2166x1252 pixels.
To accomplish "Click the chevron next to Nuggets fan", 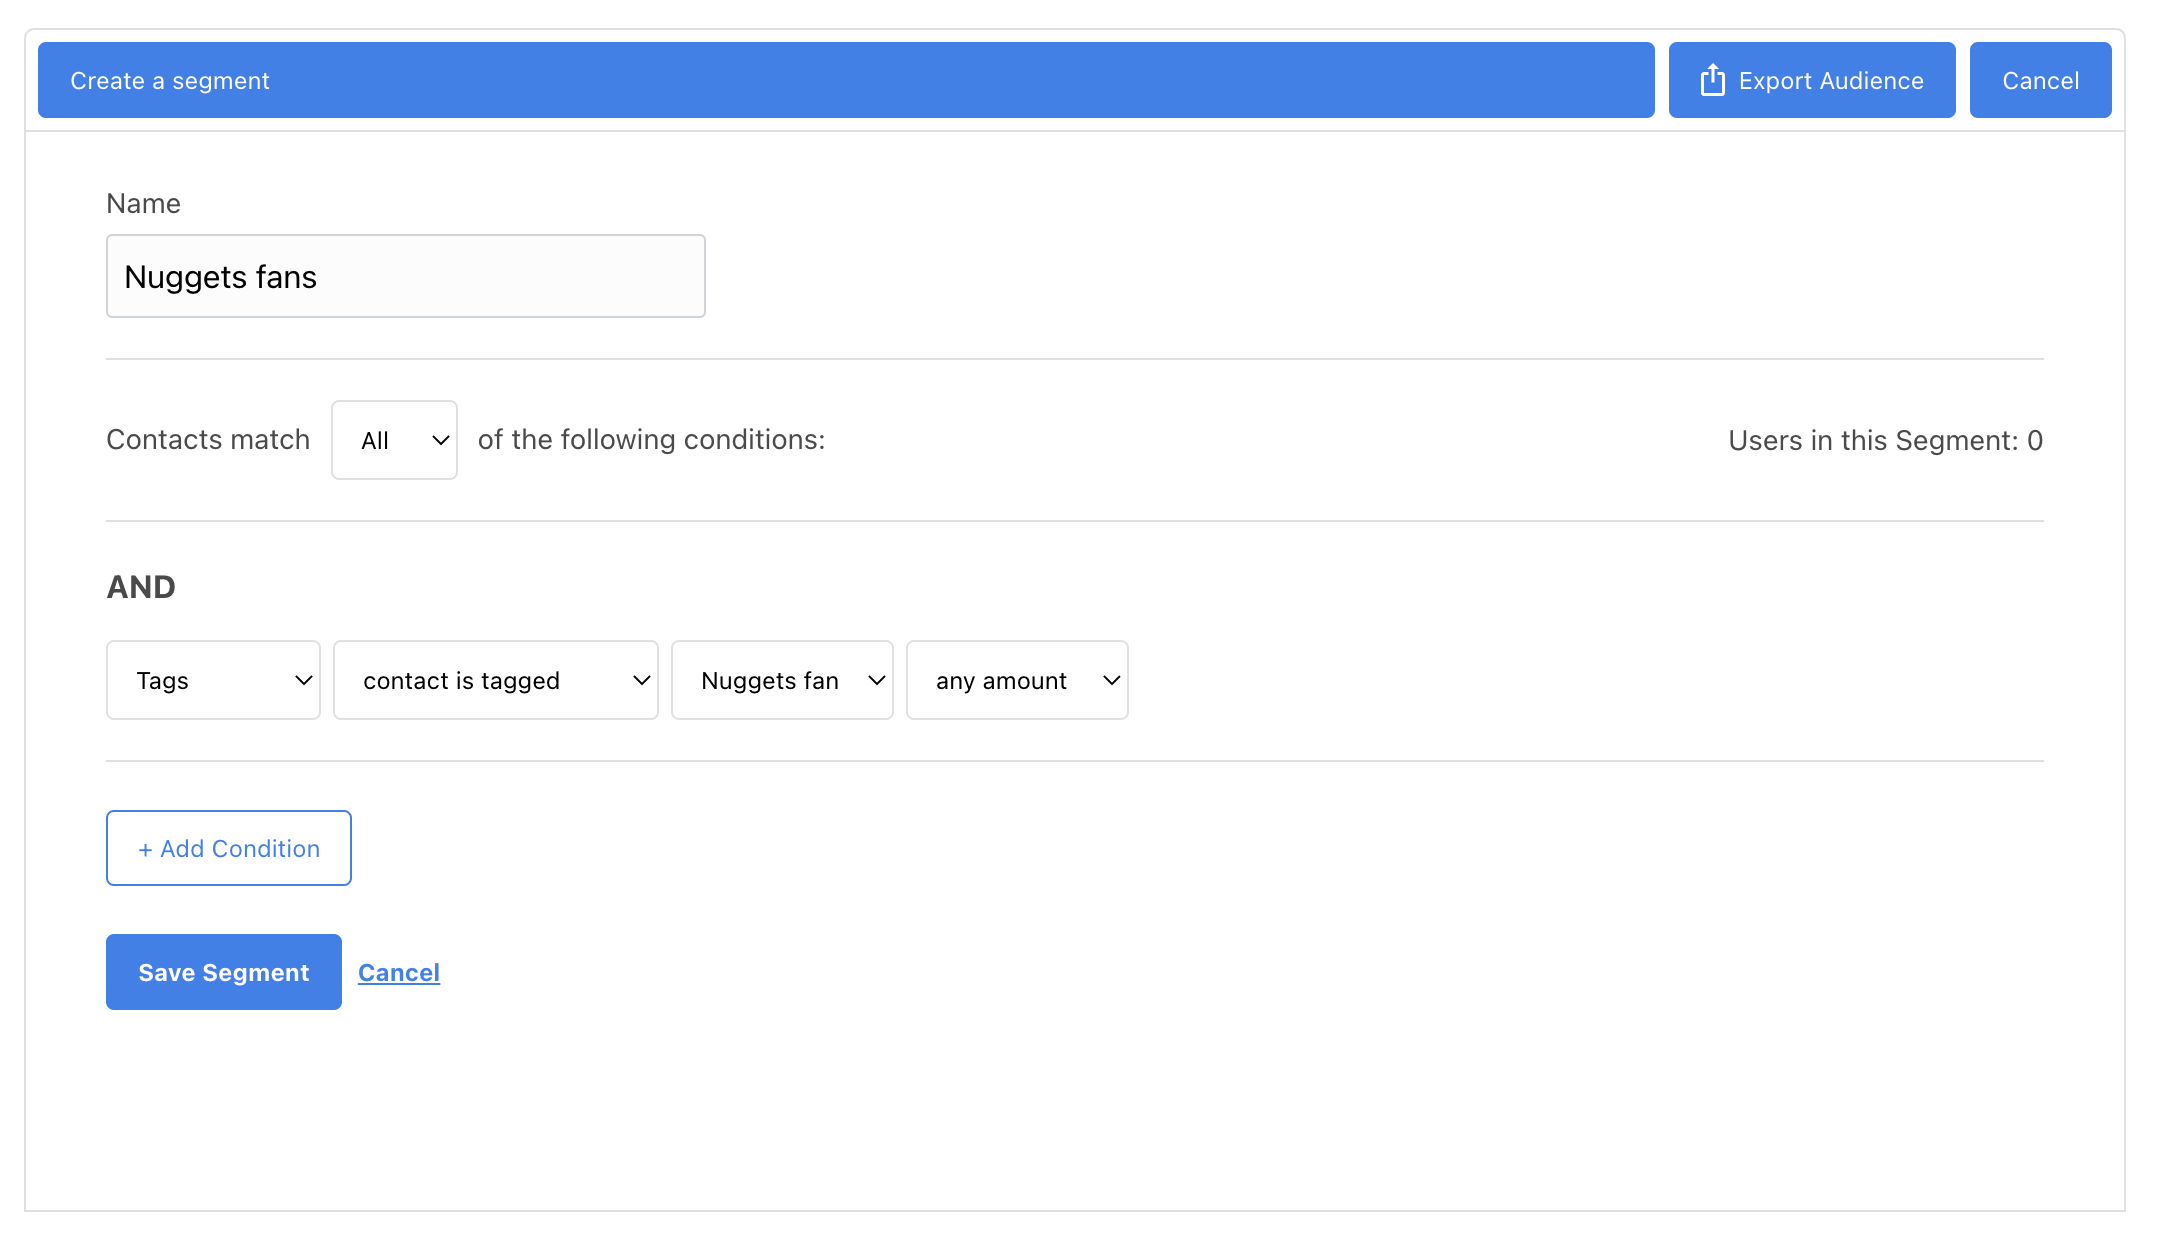I will coord(877,681).
